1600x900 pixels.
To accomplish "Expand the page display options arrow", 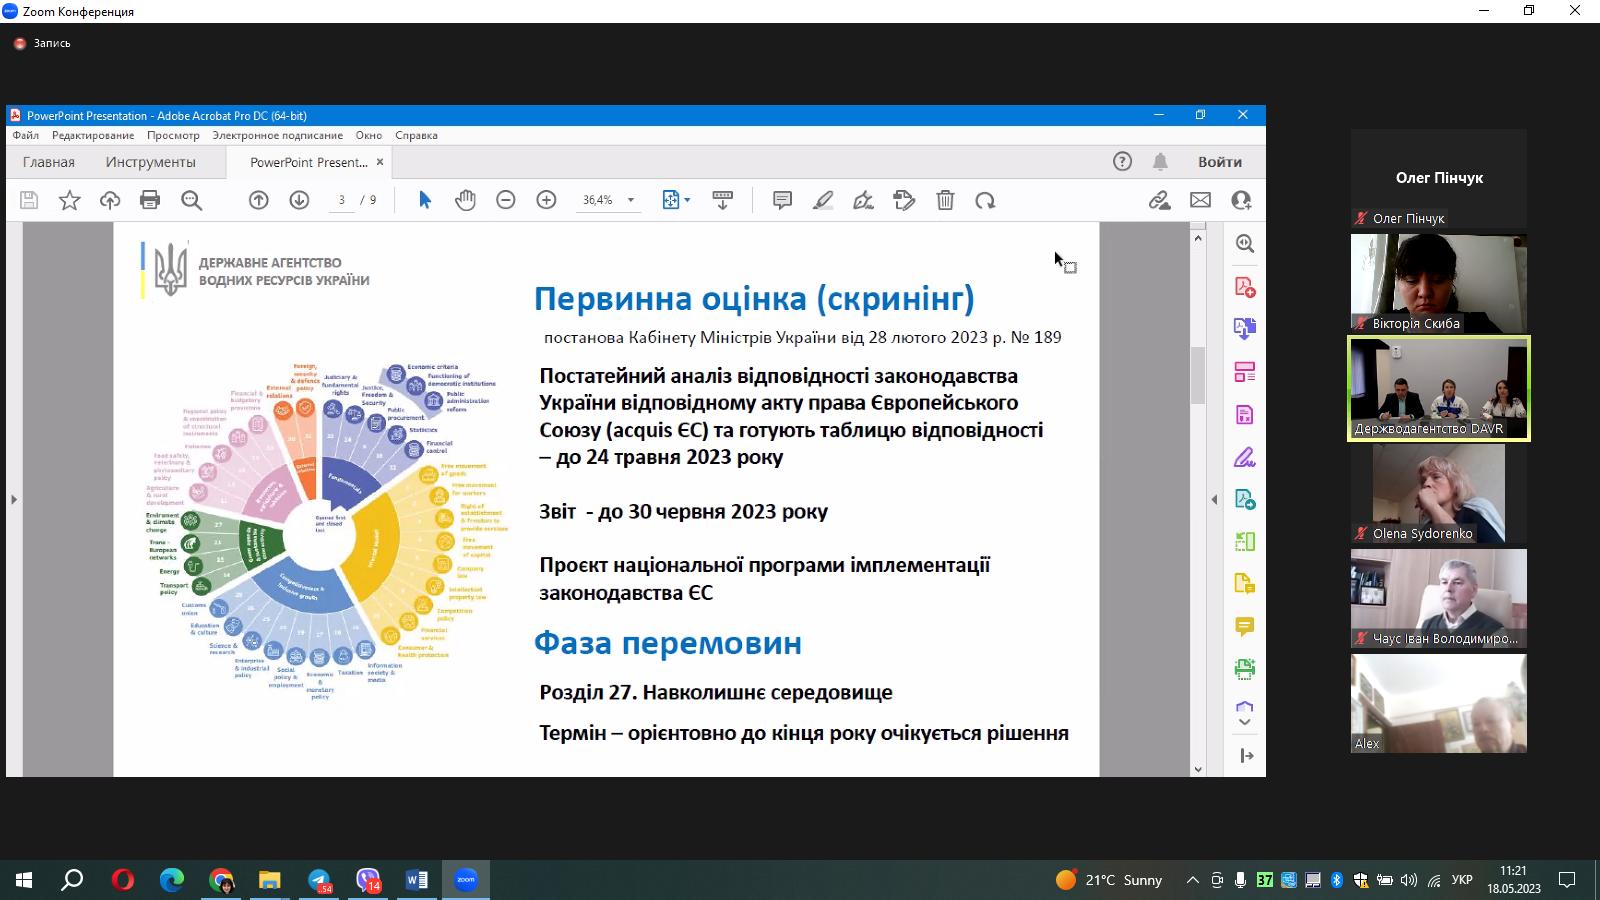I will [687, 200].
